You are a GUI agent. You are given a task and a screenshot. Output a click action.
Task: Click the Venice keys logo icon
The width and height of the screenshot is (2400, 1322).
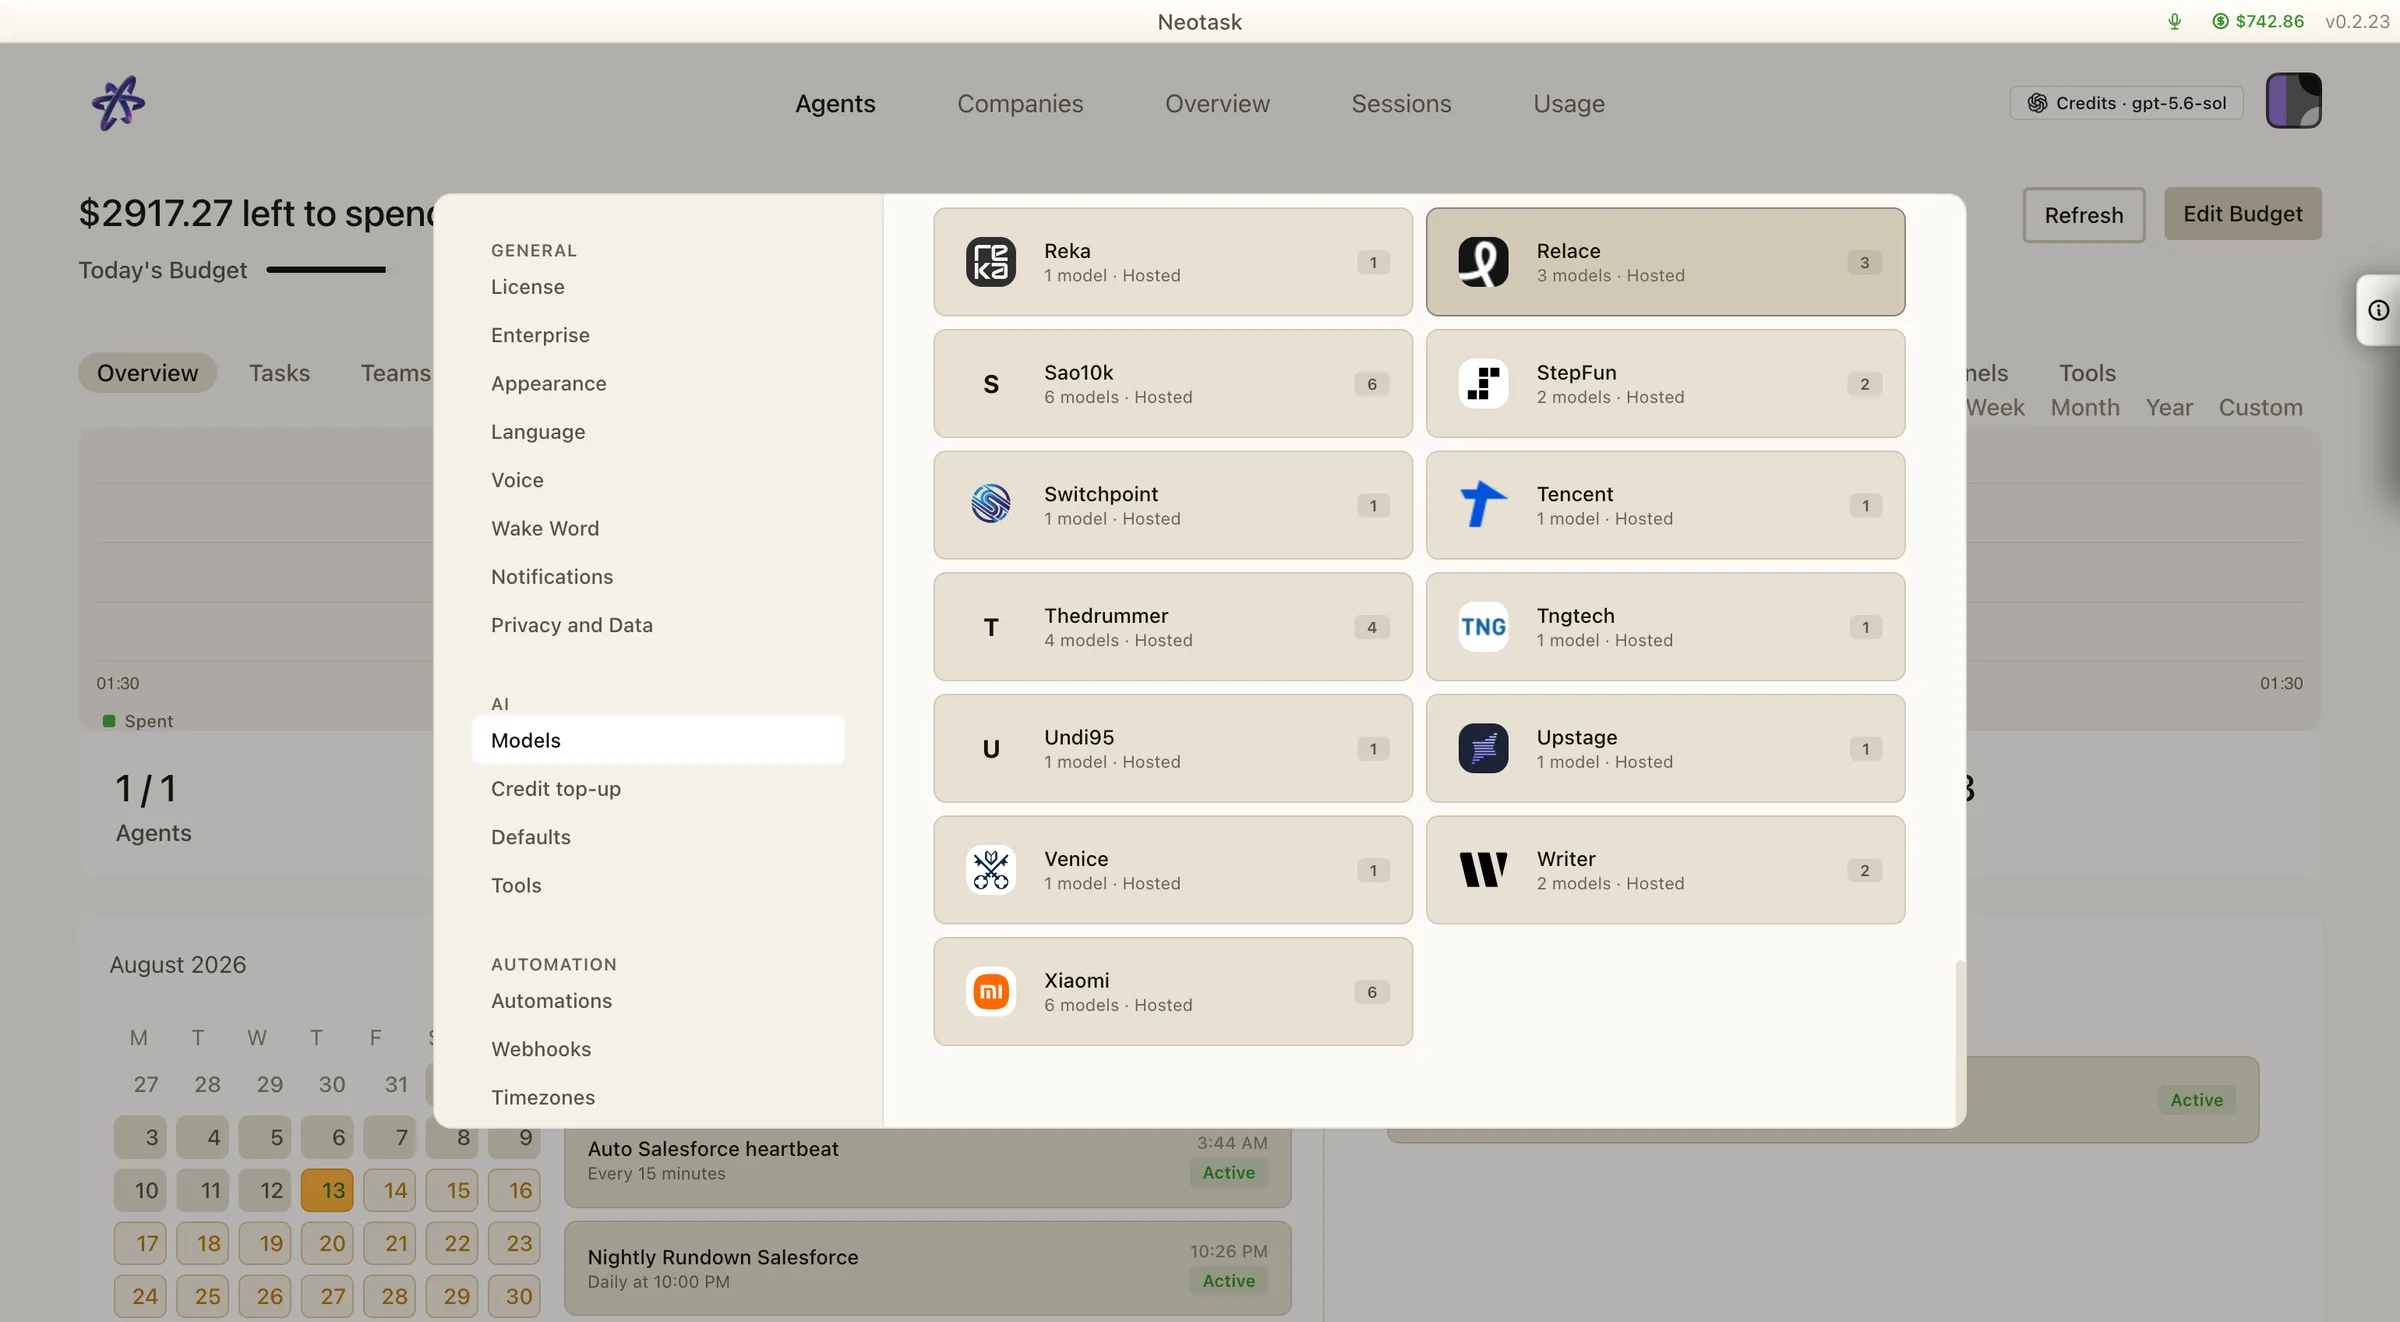point(991,870)
